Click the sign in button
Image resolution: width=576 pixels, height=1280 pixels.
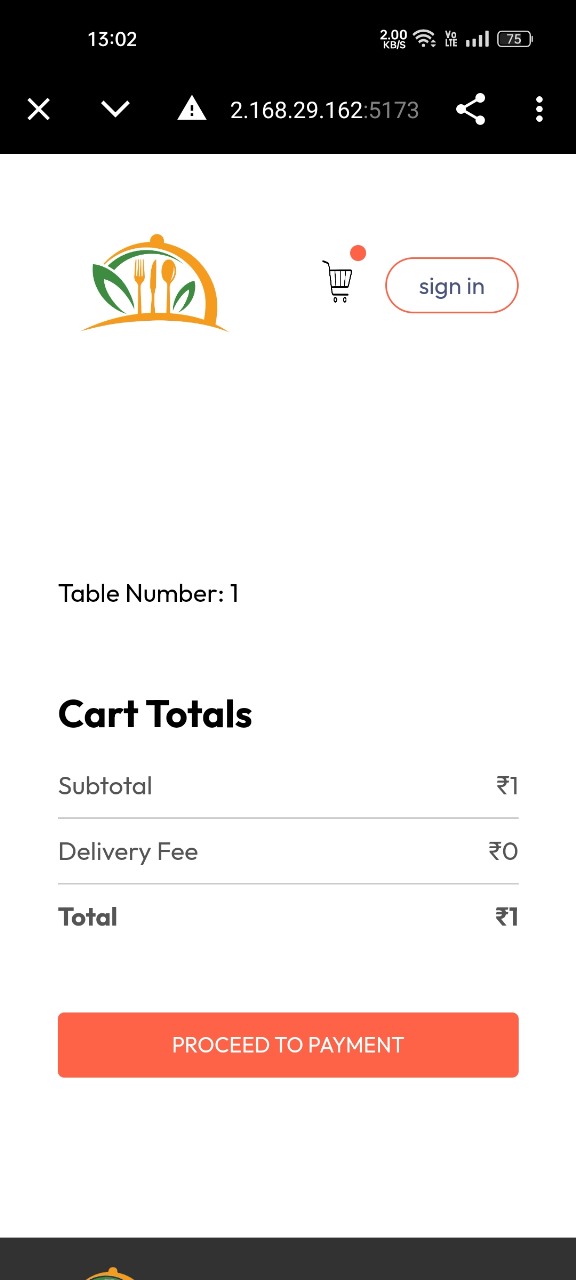pyautogui.click(x=452, y=286)
